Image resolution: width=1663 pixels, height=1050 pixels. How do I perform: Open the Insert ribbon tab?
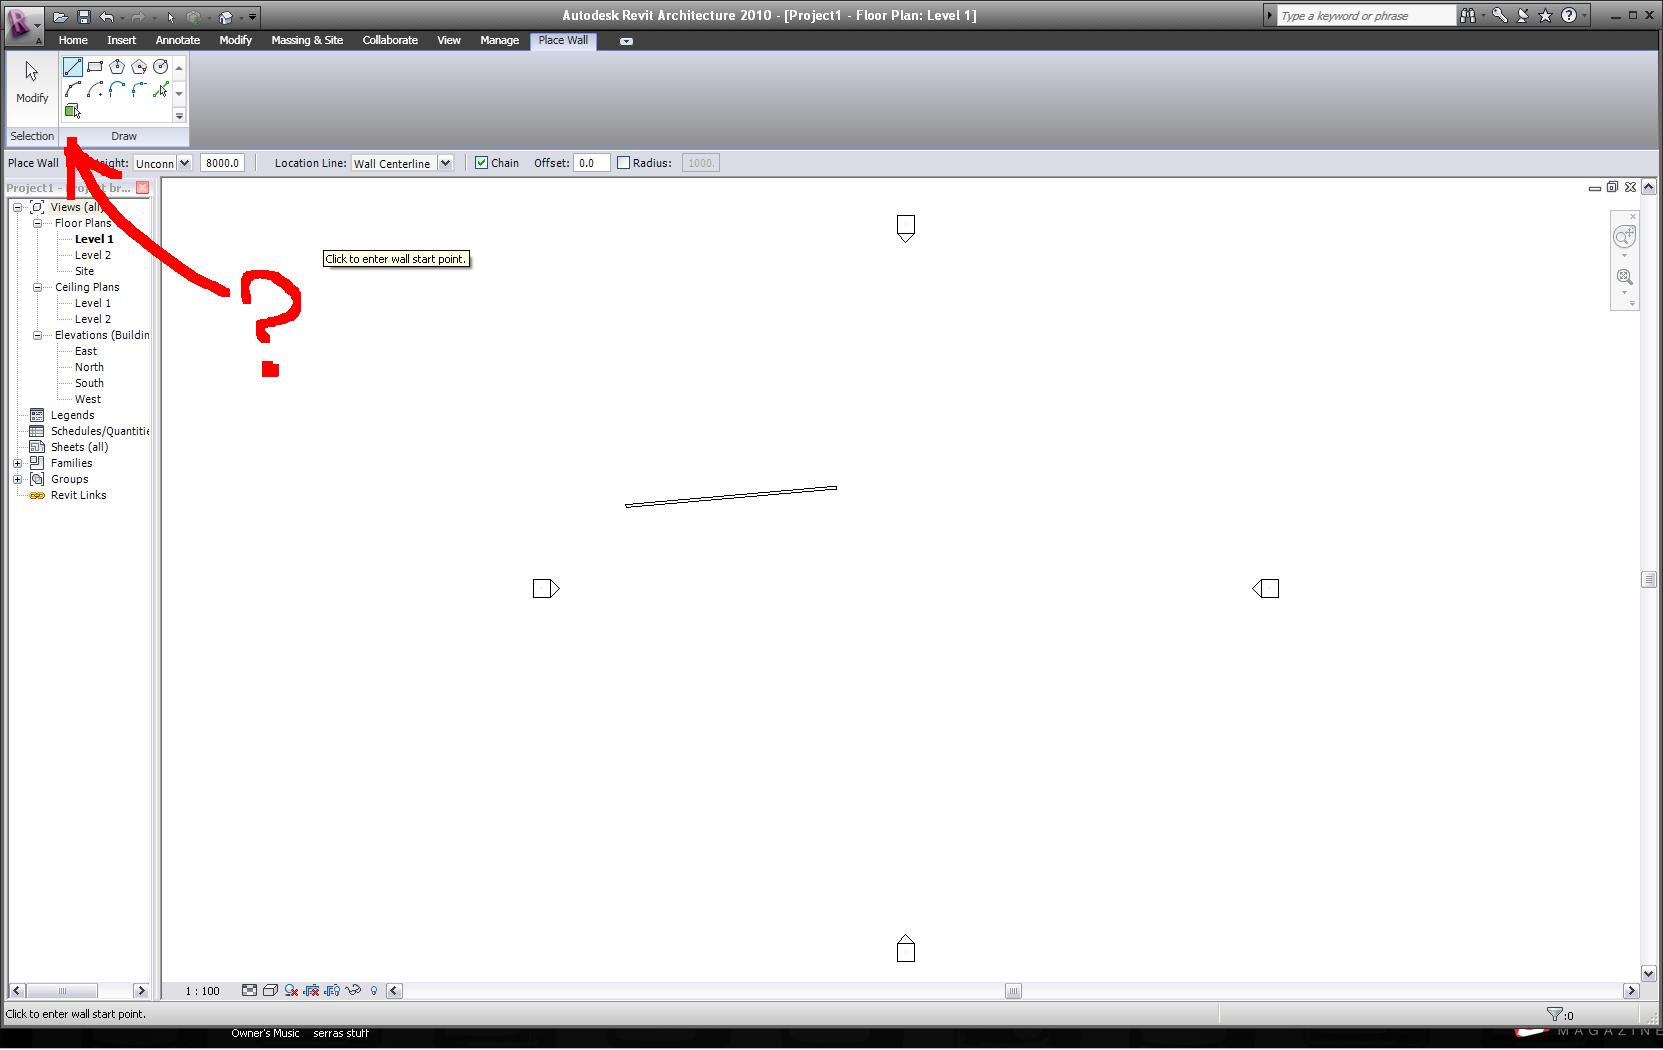click(x=122, y=40)
